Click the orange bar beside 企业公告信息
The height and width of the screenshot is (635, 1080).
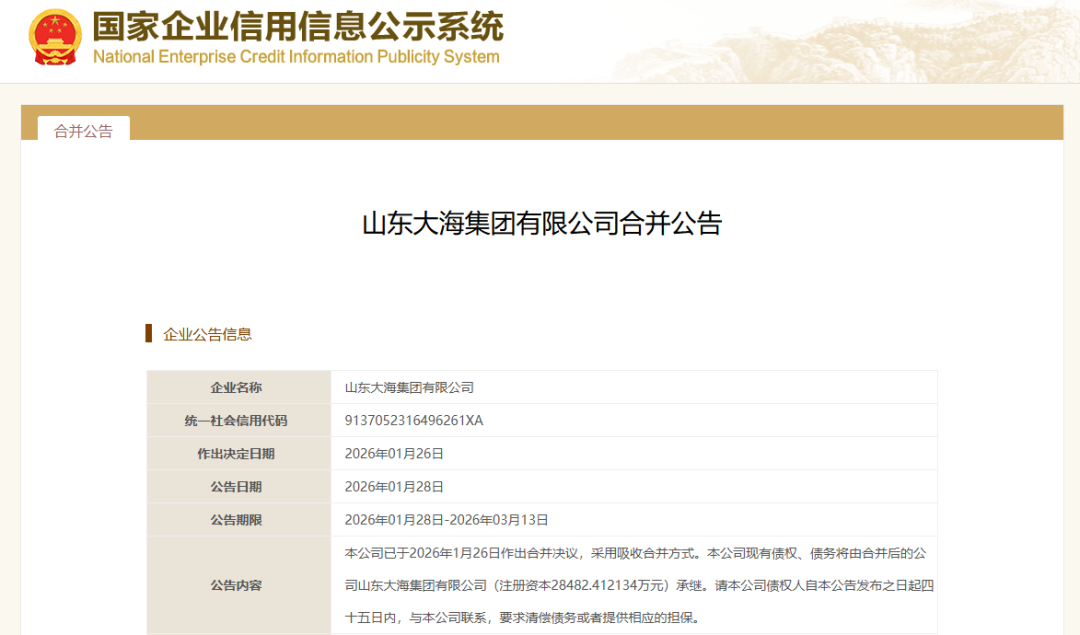pos(149,334)
